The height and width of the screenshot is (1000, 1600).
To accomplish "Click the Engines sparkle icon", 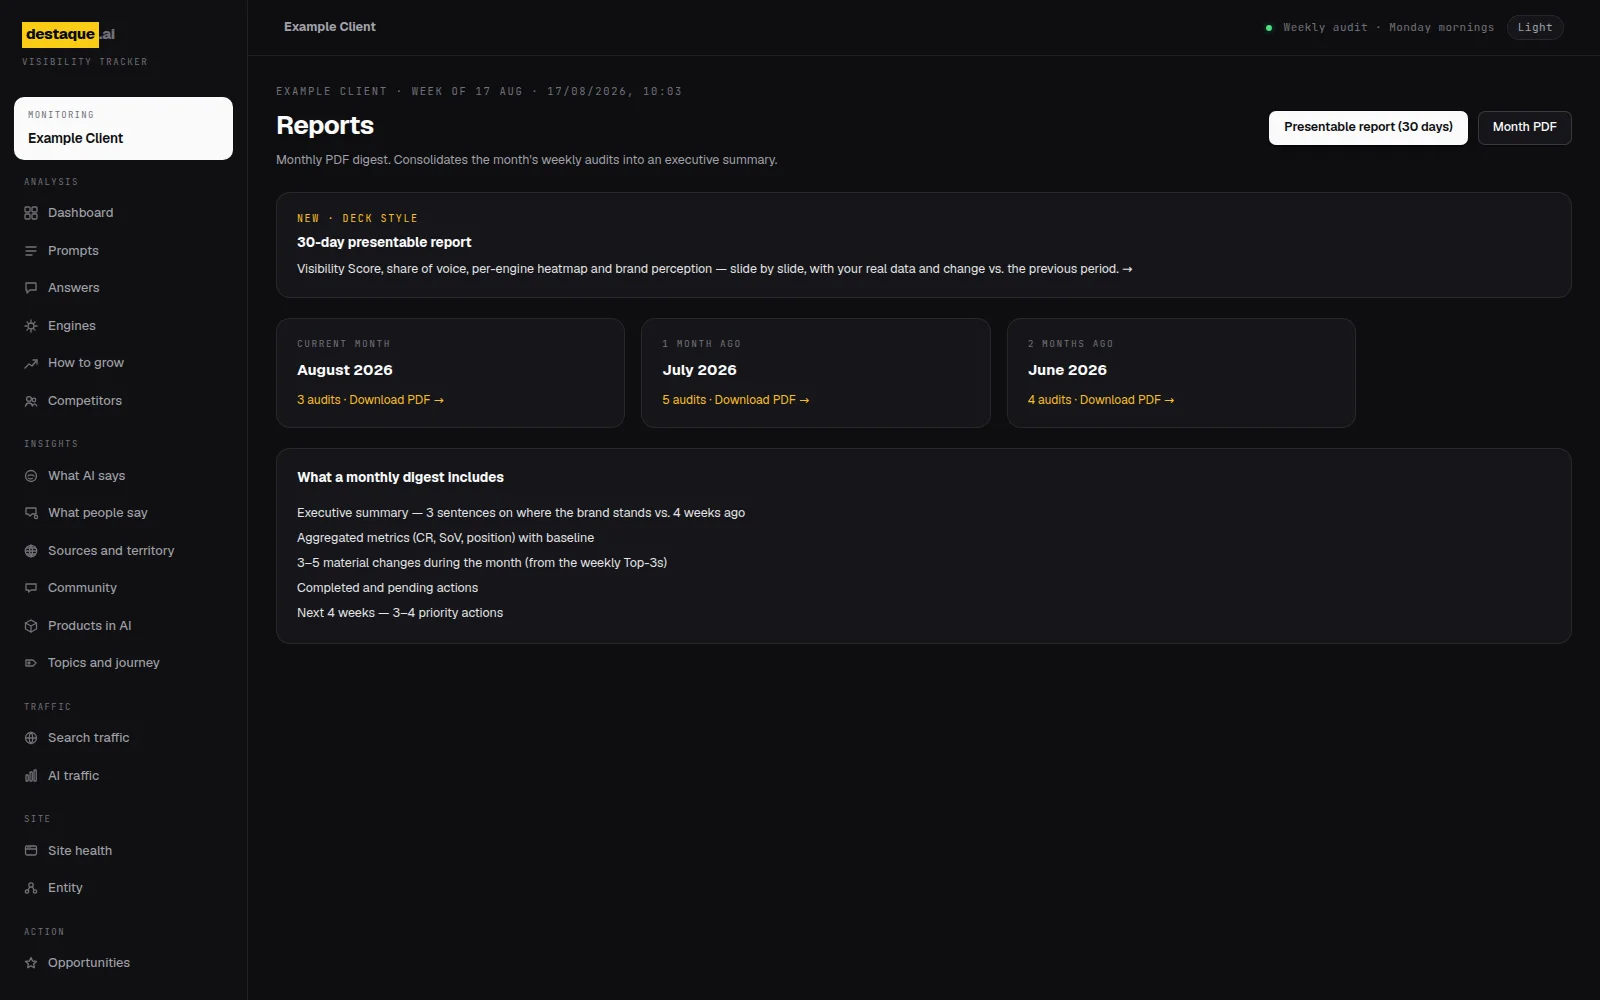I will click(31, 326).
